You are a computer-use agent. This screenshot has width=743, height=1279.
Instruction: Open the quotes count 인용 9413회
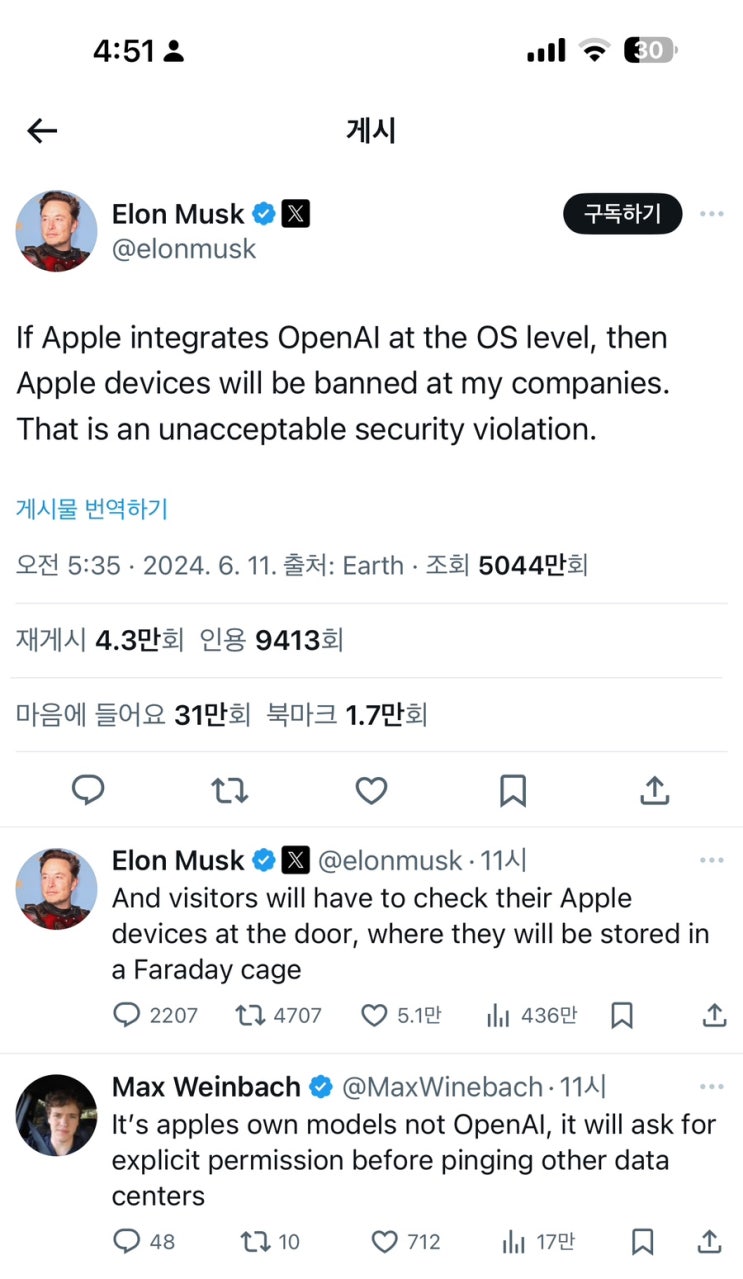coord(272,640)
